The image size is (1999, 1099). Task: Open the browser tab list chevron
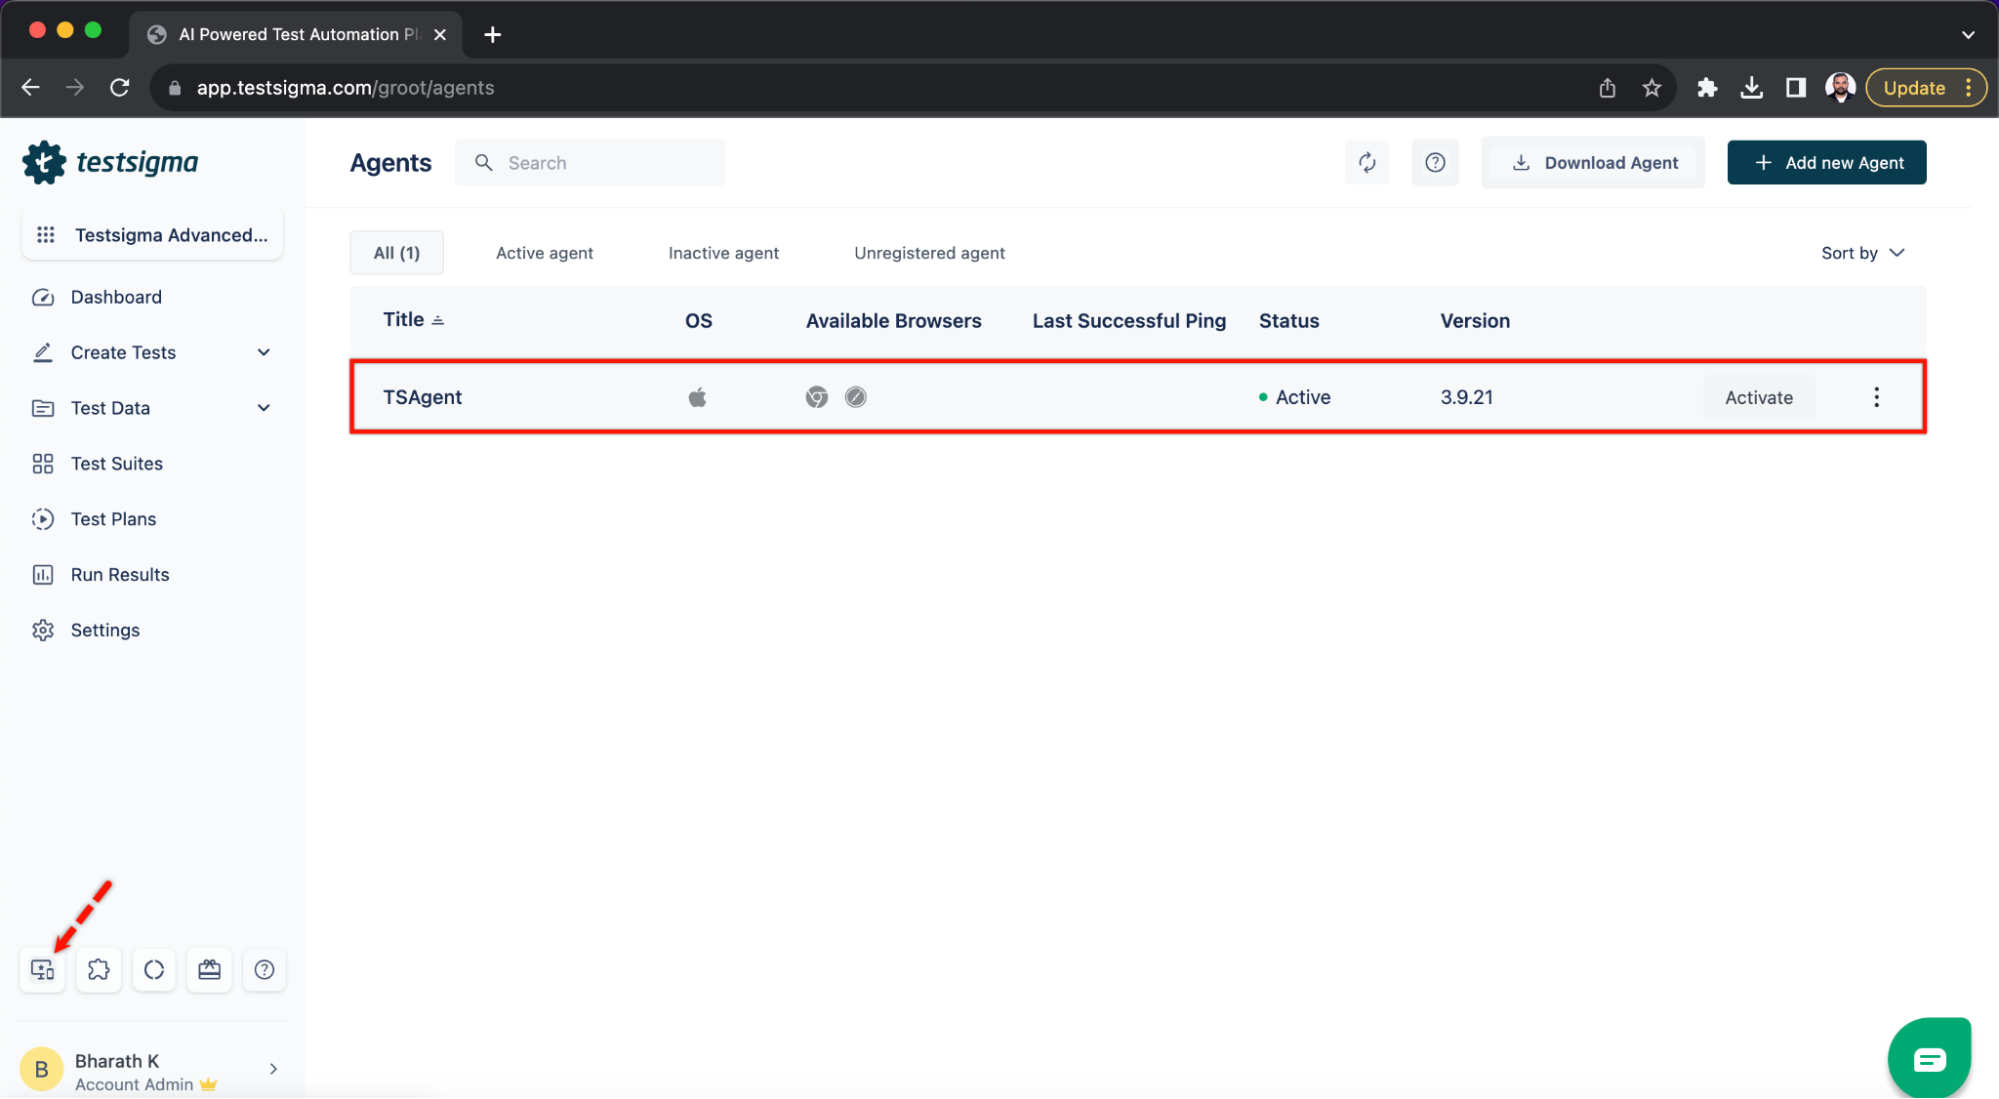[1967, 35]
